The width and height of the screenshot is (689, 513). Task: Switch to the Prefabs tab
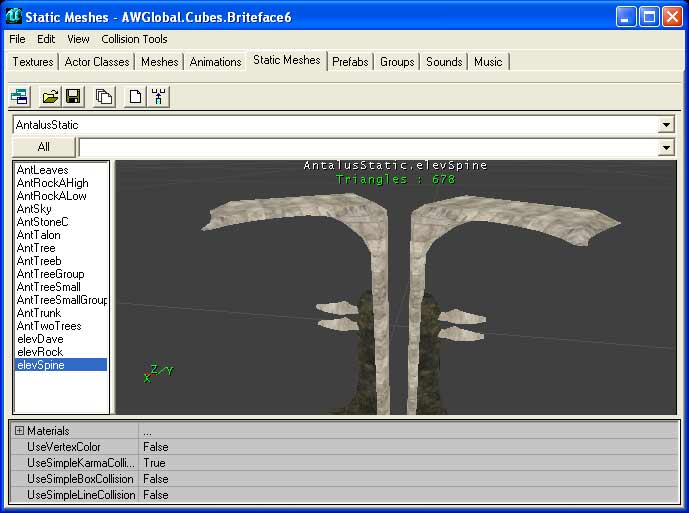(x=350, y=62)
